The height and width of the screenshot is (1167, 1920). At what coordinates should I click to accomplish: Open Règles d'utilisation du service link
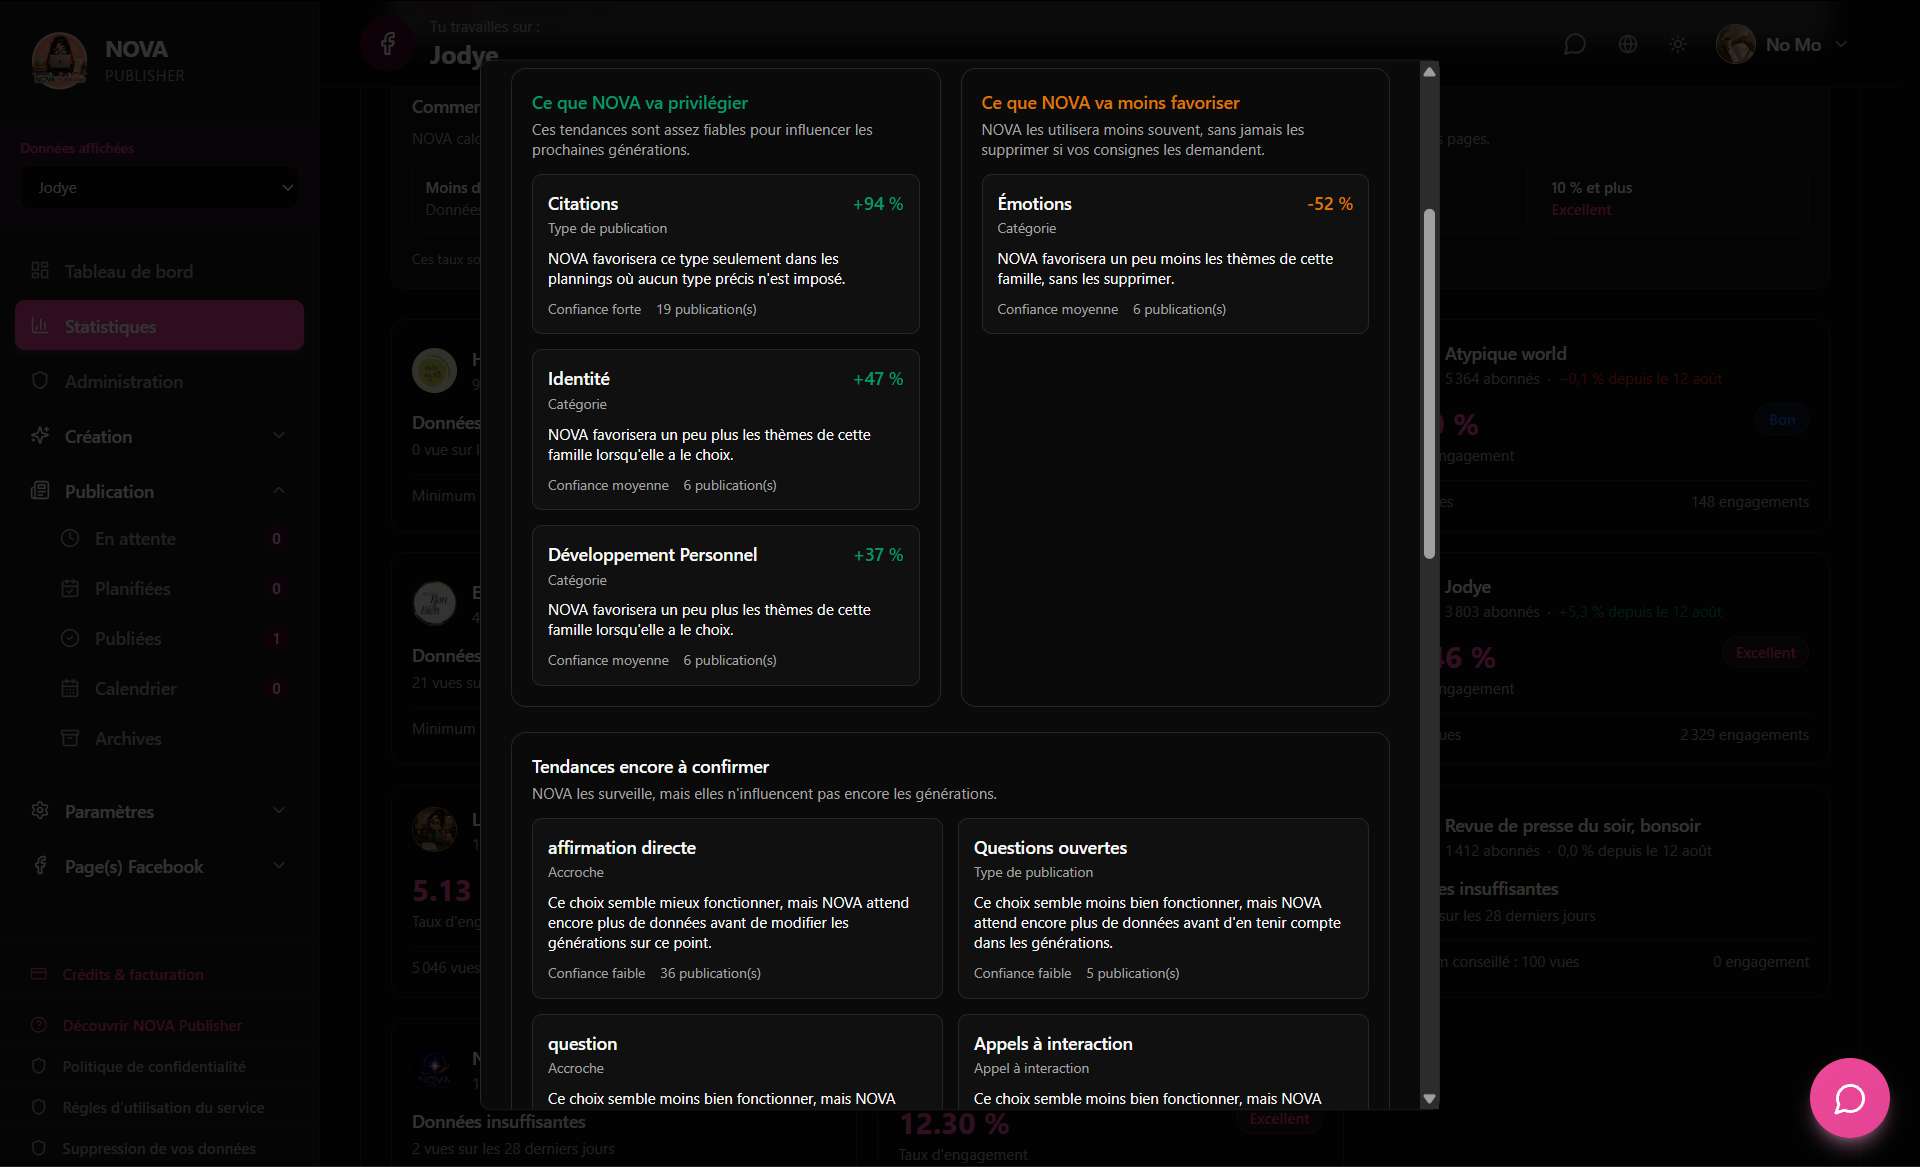click(x=163, y=1108)
